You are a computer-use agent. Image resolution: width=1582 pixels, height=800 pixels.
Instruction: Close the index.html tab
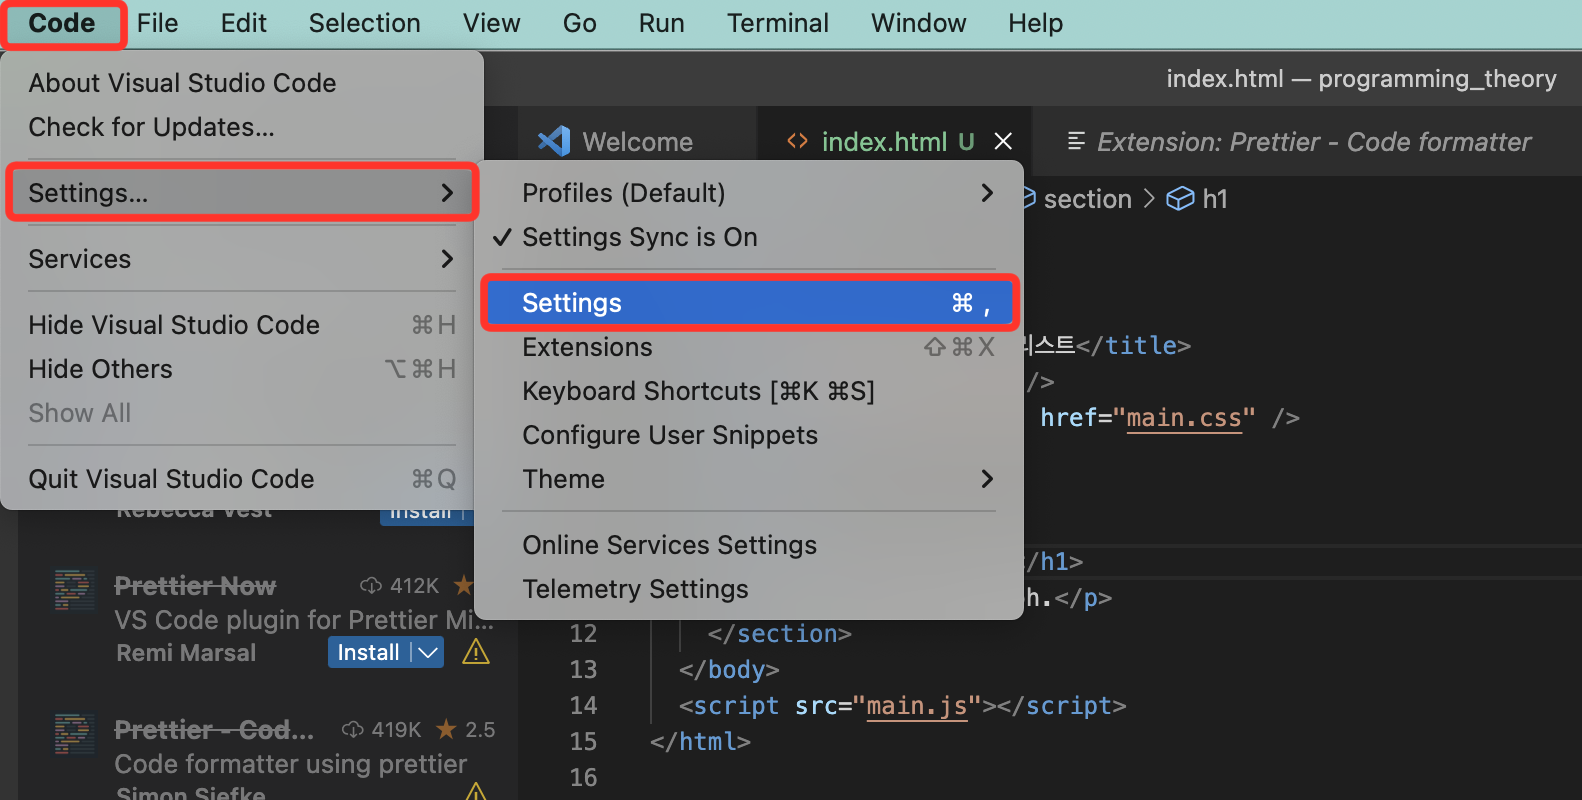(1003, 142)
